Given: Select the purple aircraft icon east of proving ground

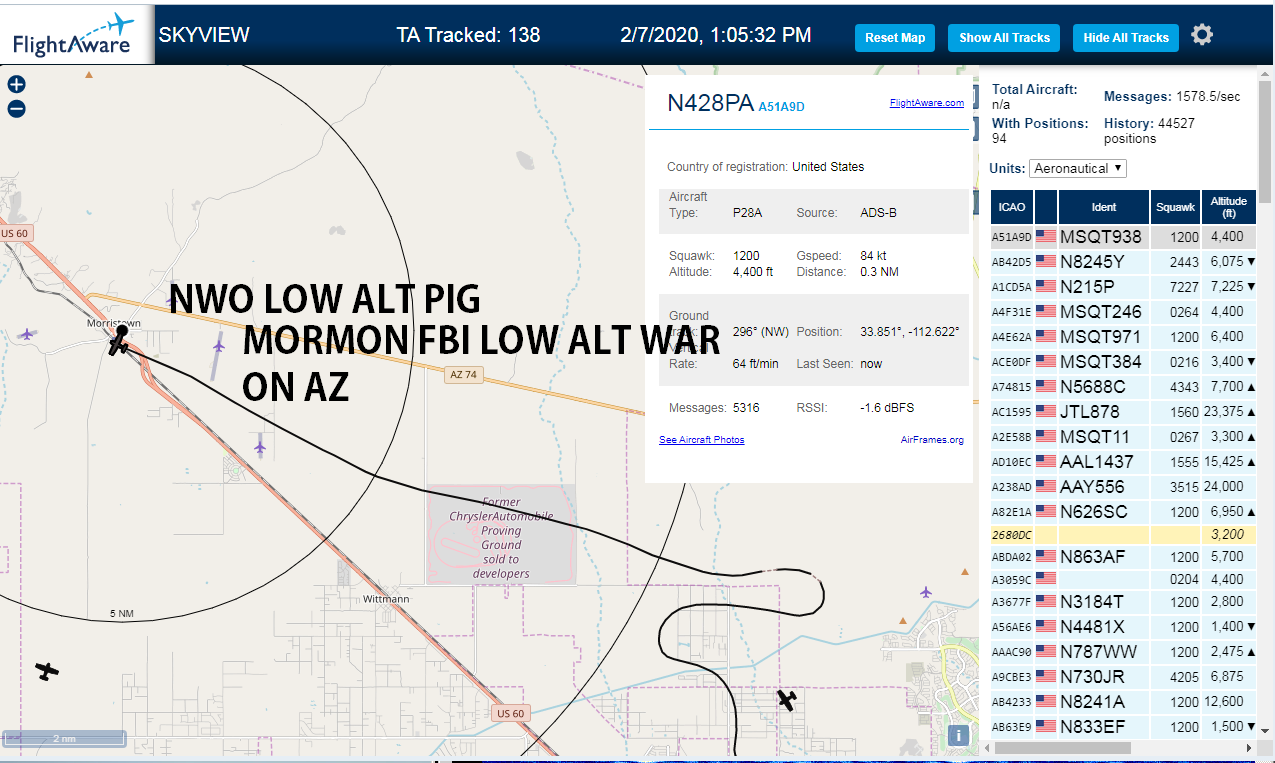Looking at the screenshot, I should 926,592.
